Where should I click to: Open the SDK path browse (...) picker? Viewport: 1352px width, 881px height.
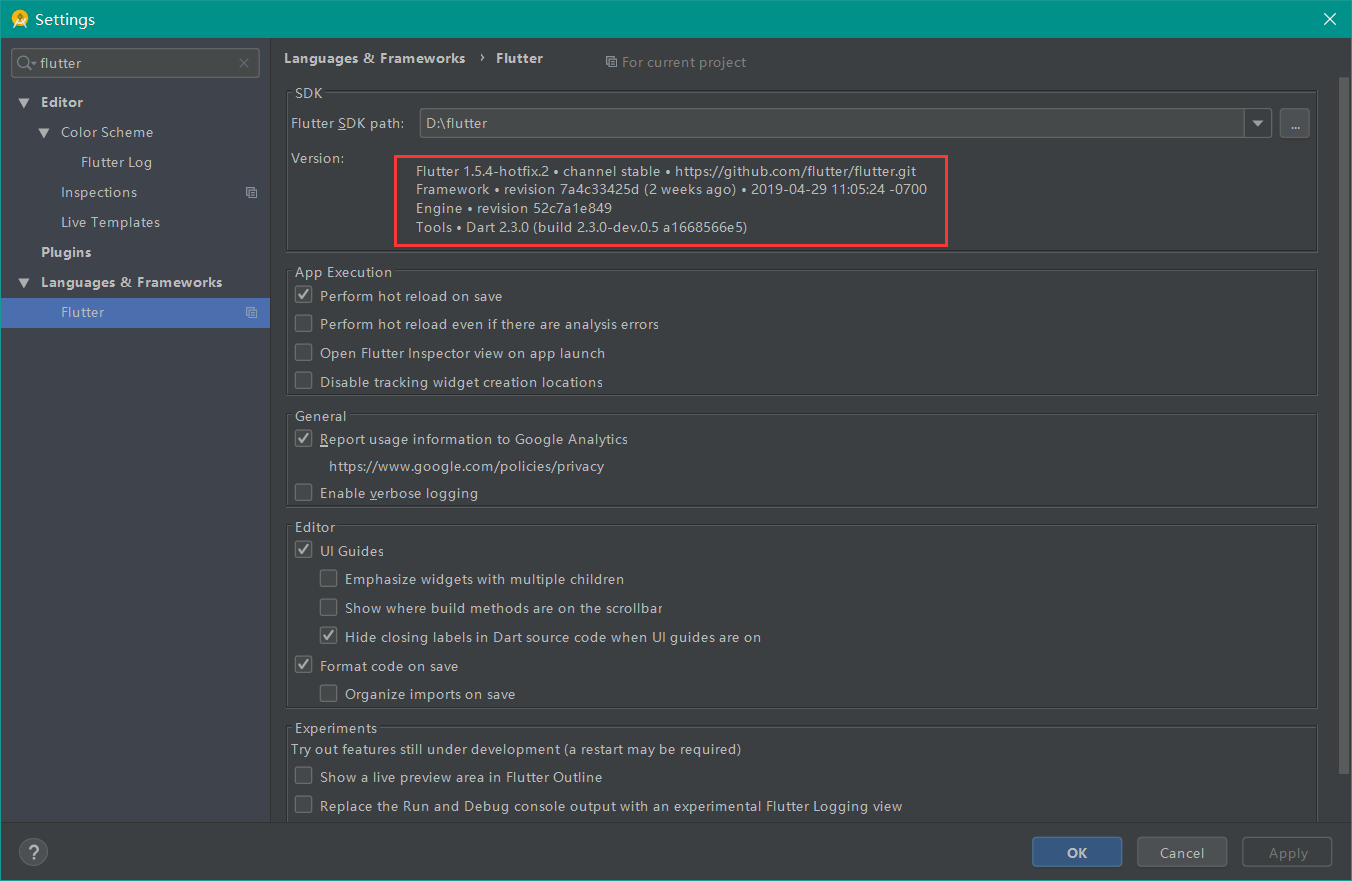tap(1294, 122)
